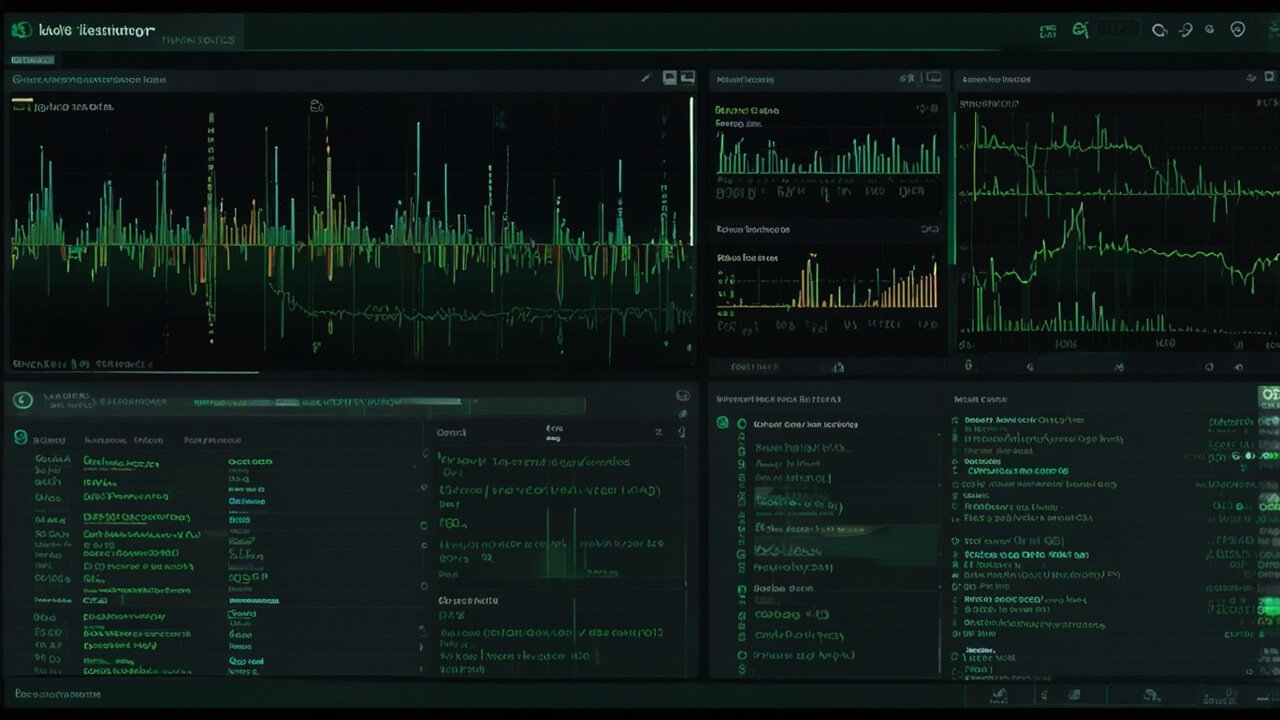Expand the menu icon at the lower-left panel's top-right corner
The width and height of the screenshot is (1280, 720).
click(x=683, y=396)
